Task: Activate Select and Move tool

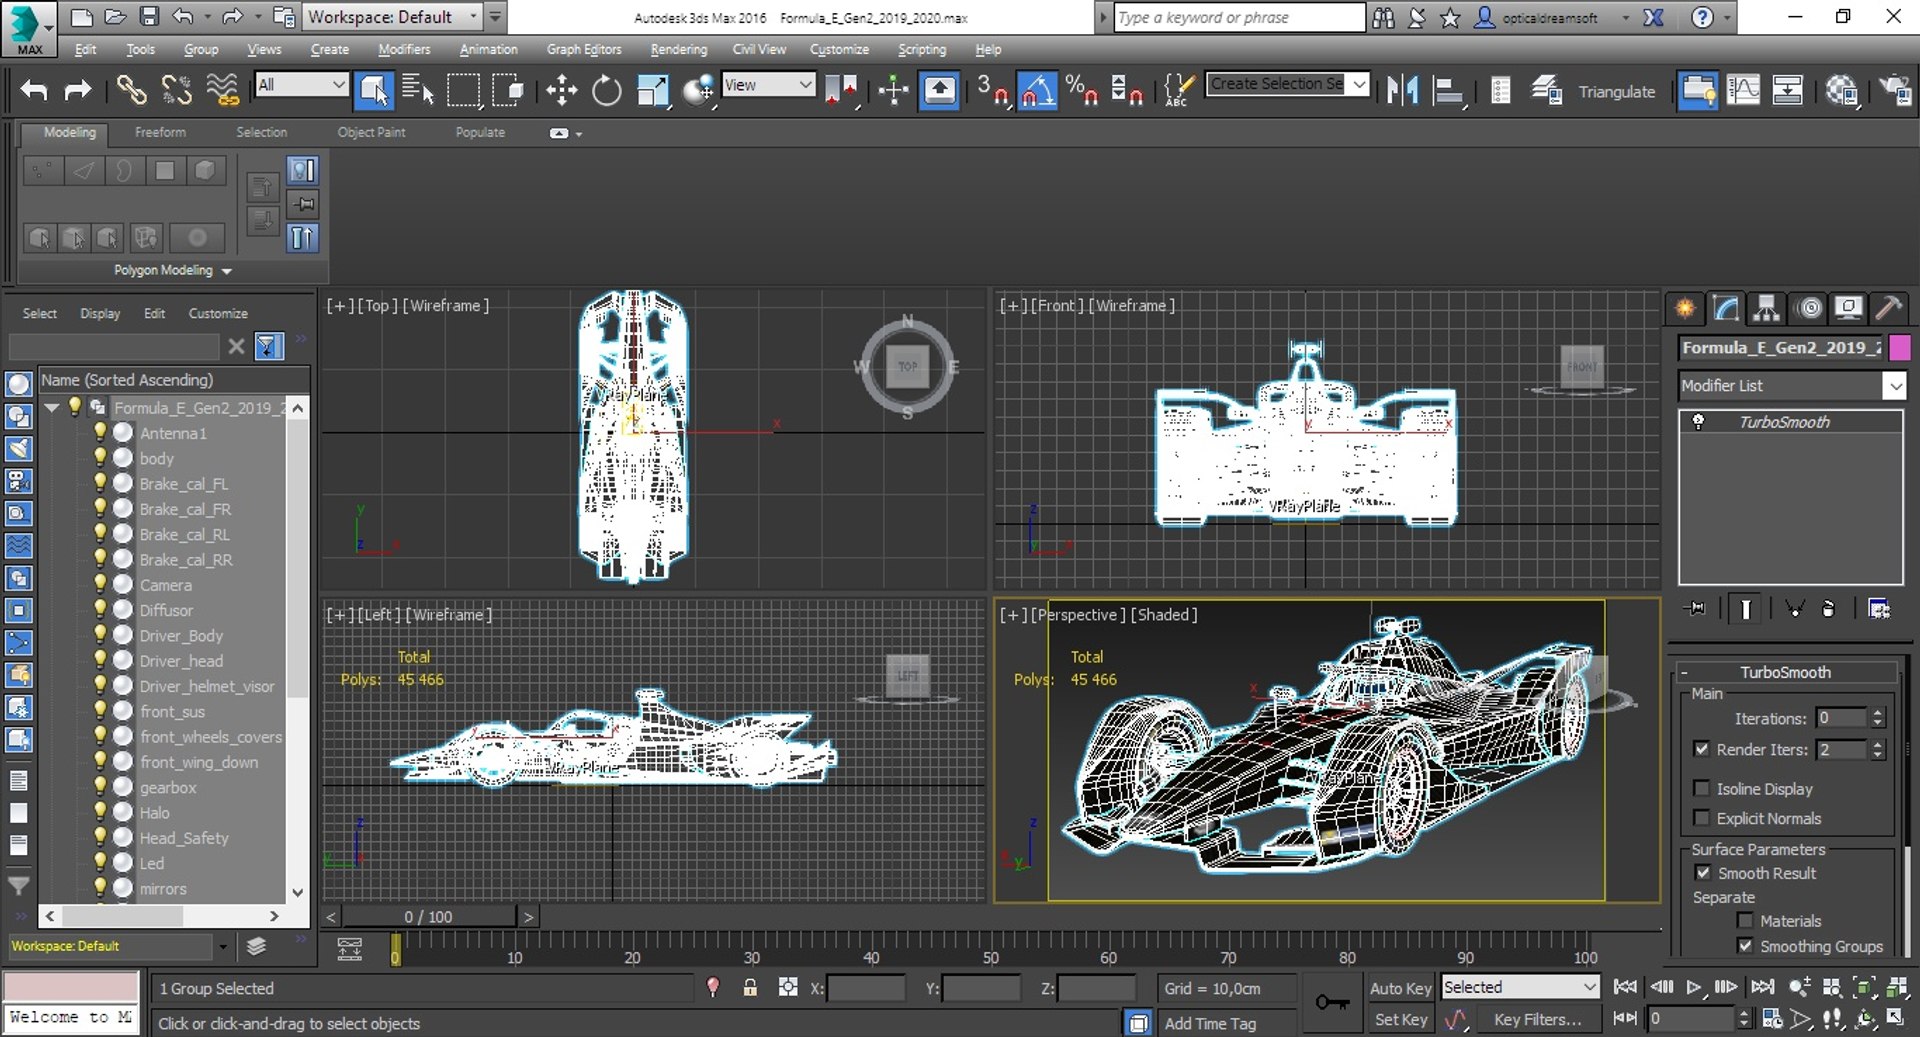Action: tap(561, 90)
